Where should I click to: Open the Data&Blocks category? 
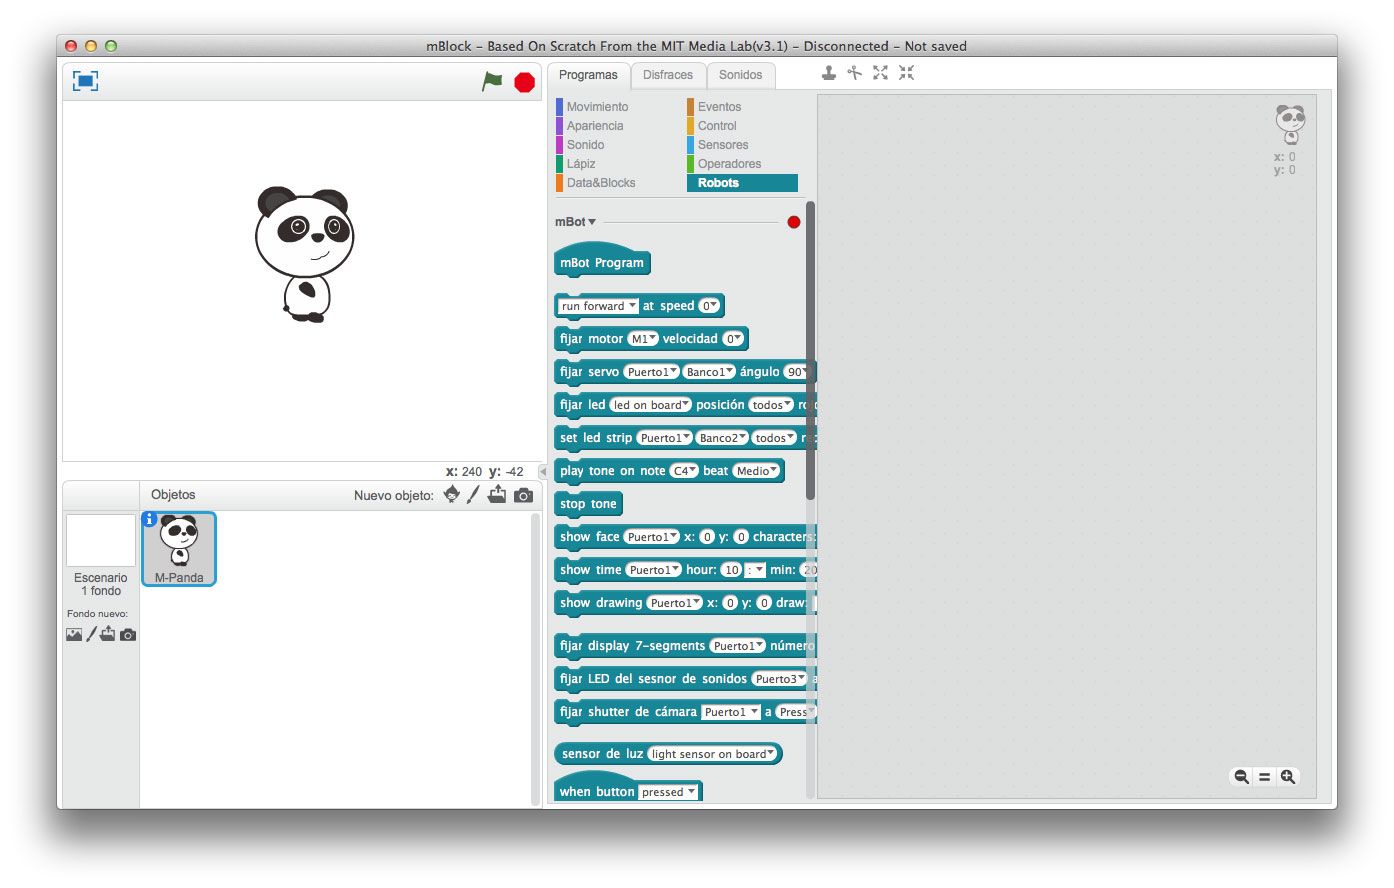[x=601, y=183]
